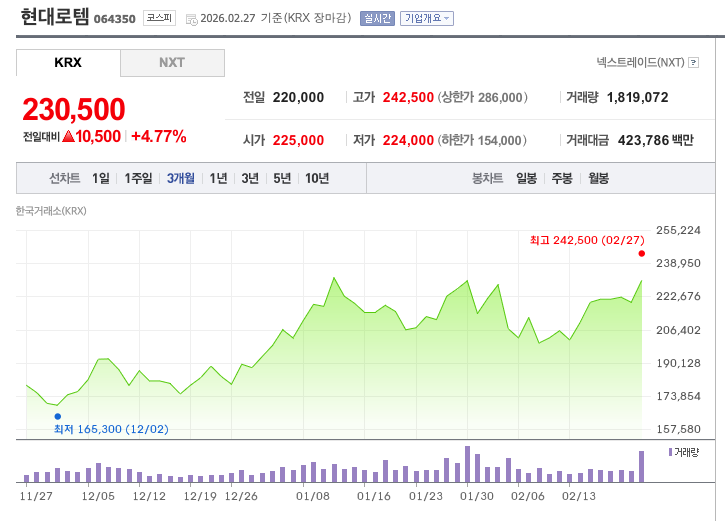
Task: Click the 255,224 price axis label
Action: coord(679,230)
